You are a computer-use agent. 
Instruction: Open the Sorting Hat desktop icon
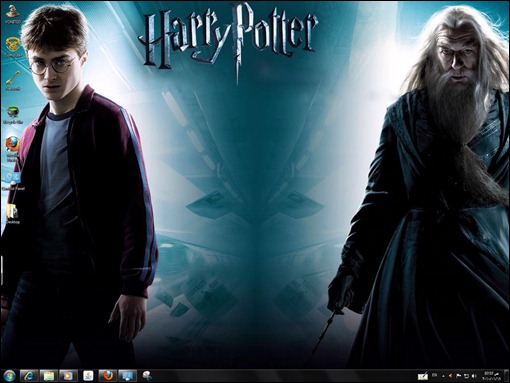[x=13, y=13]
